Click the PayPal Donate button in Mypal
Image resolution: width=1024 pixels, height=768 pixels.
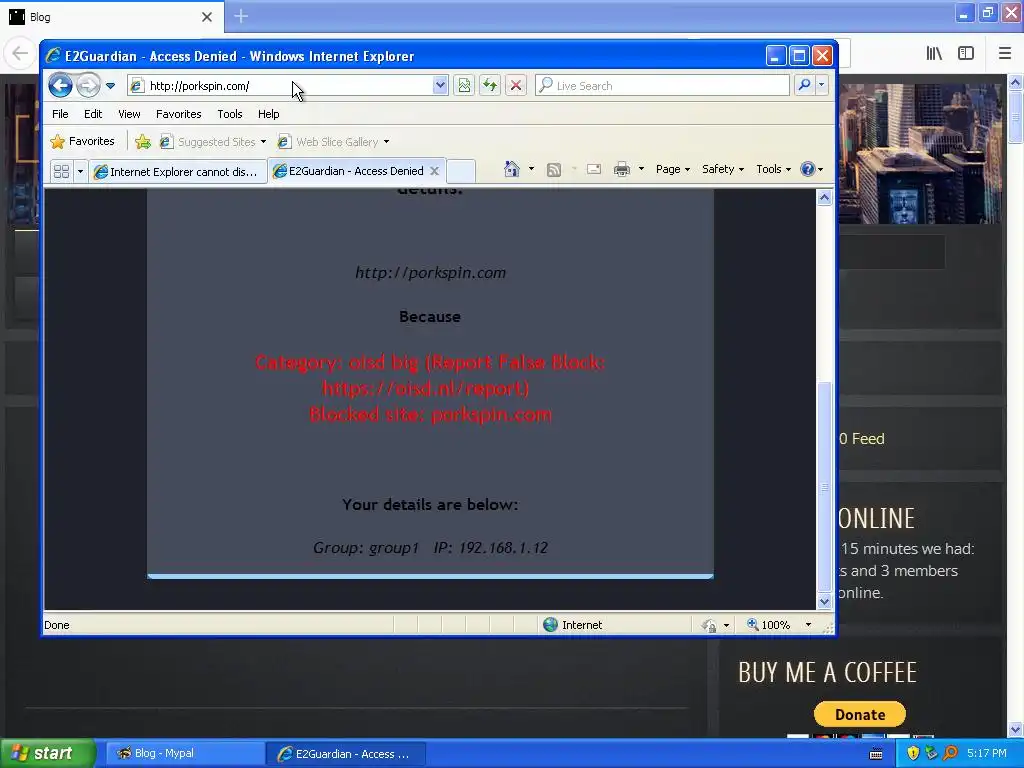pos(859,714)
